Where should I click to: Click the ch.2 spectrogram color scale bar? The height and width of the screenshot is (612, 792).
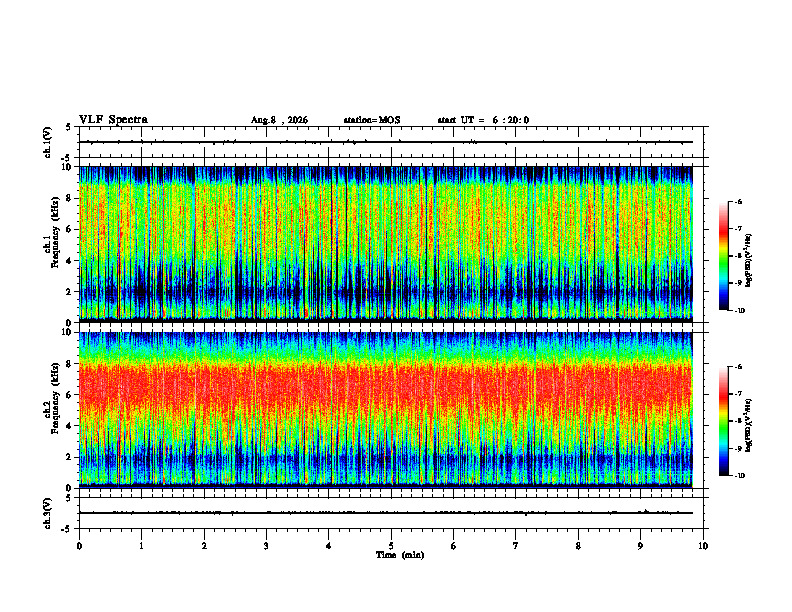(723, 421)
